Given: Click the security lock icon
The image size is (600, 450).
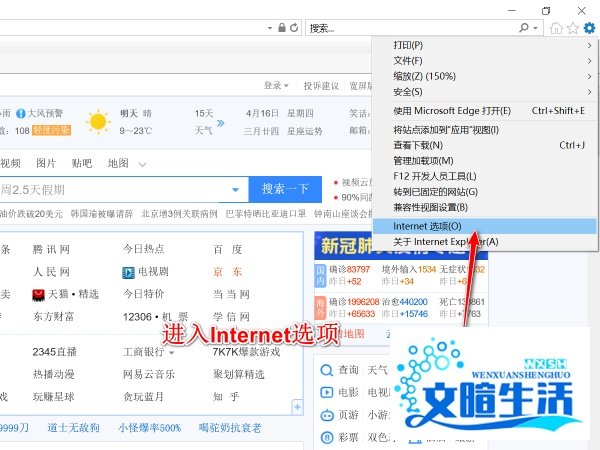Looking at the screenshot, I should click(x=282, y=28).
